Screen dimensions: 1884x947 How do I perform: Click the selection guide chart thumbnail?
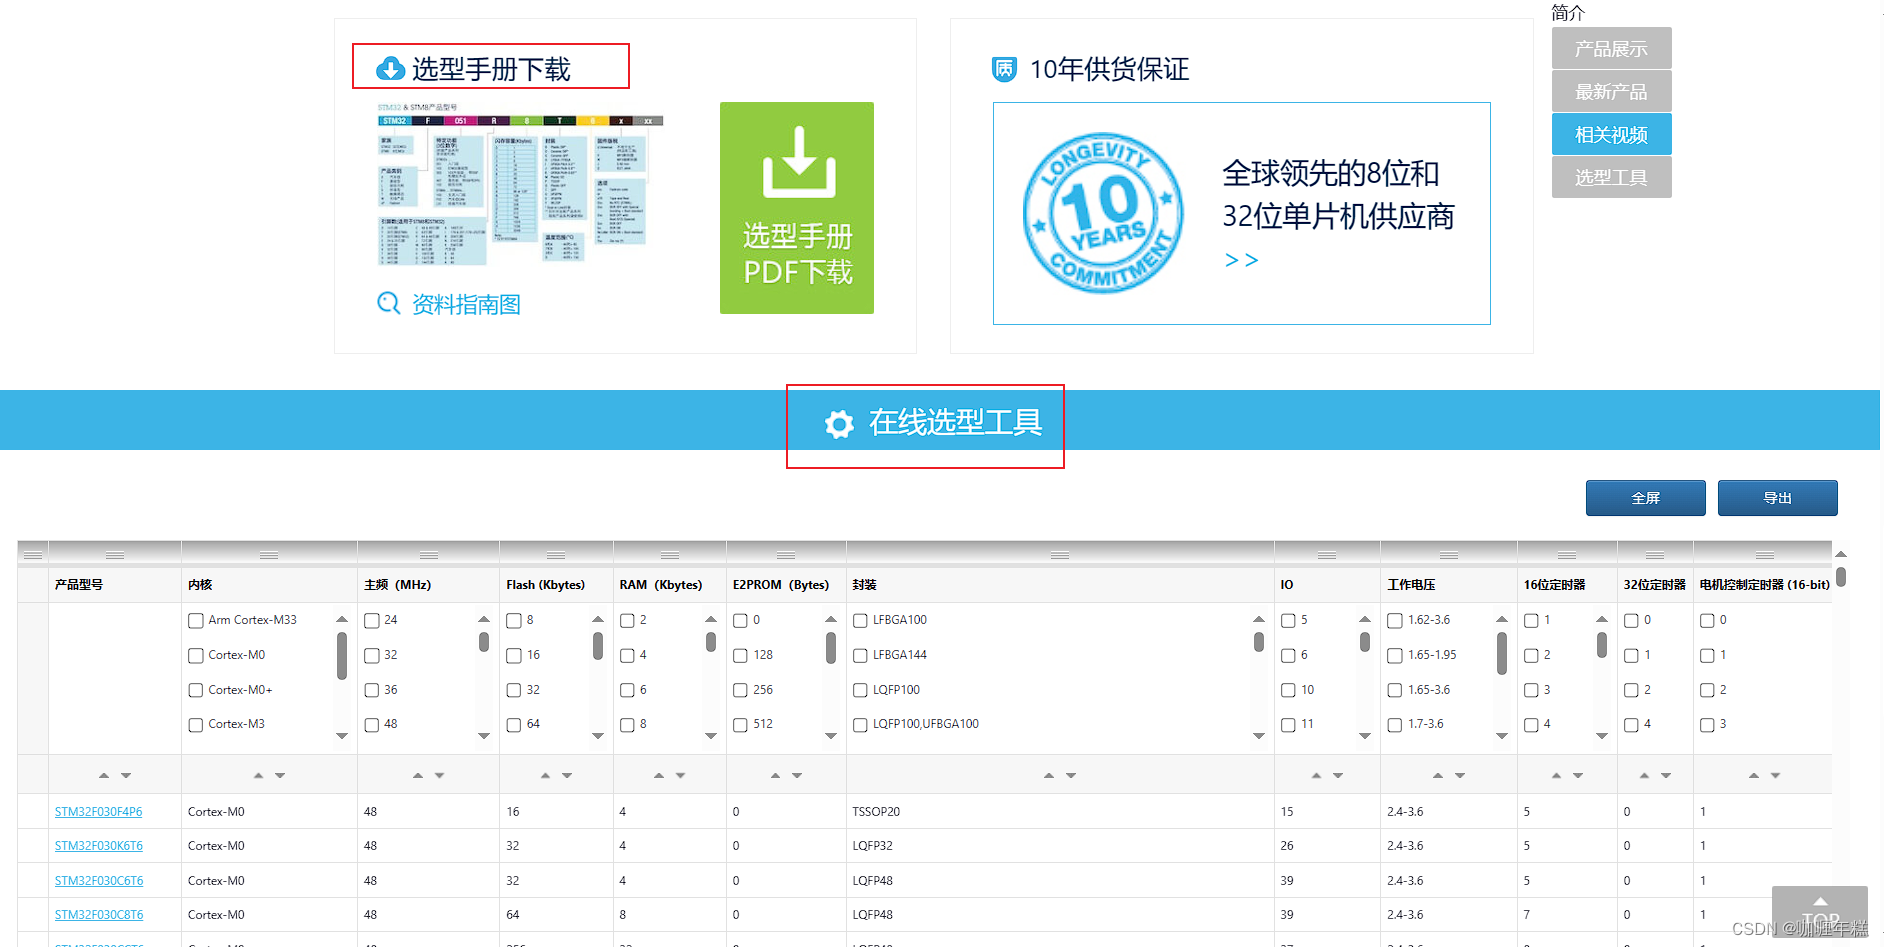click(520, 185)
